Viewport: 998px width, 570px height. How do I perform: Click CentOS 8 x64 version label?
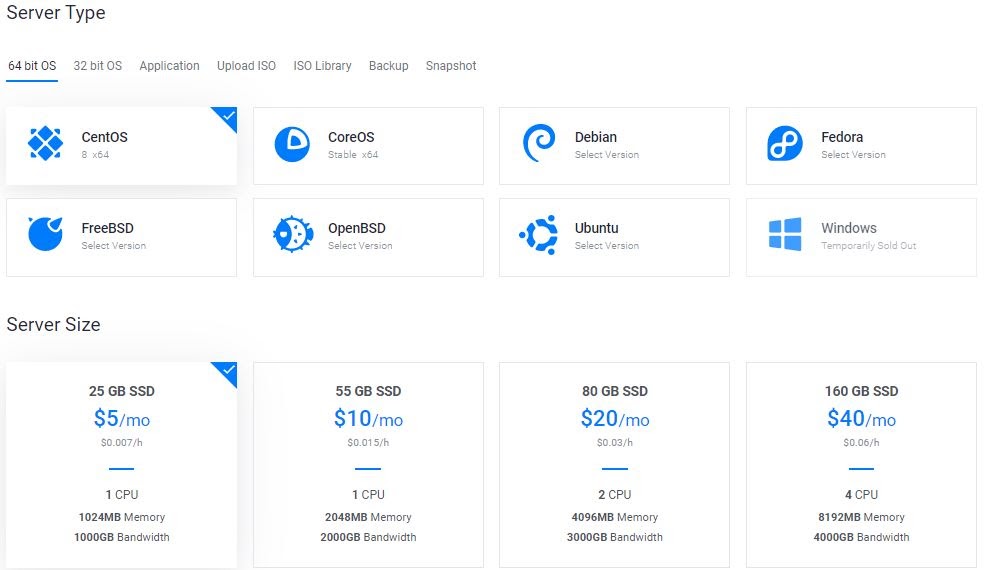tap(95, 155)
